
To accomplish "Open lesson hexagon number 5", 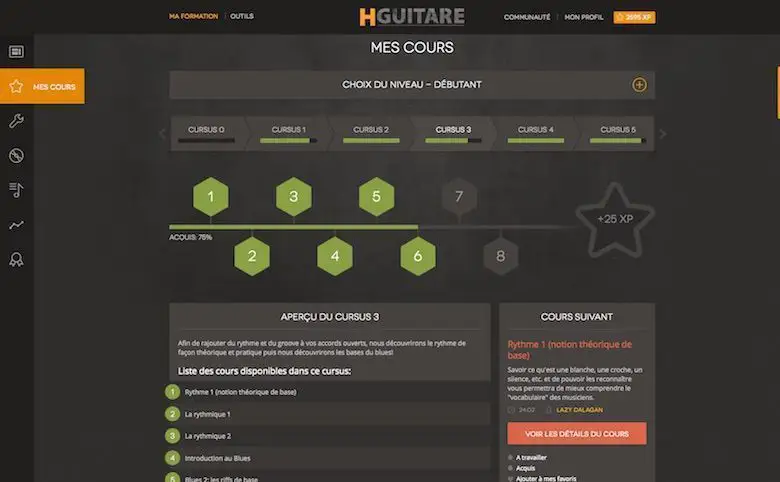I will pyautogui.click(x=377, y=196).
